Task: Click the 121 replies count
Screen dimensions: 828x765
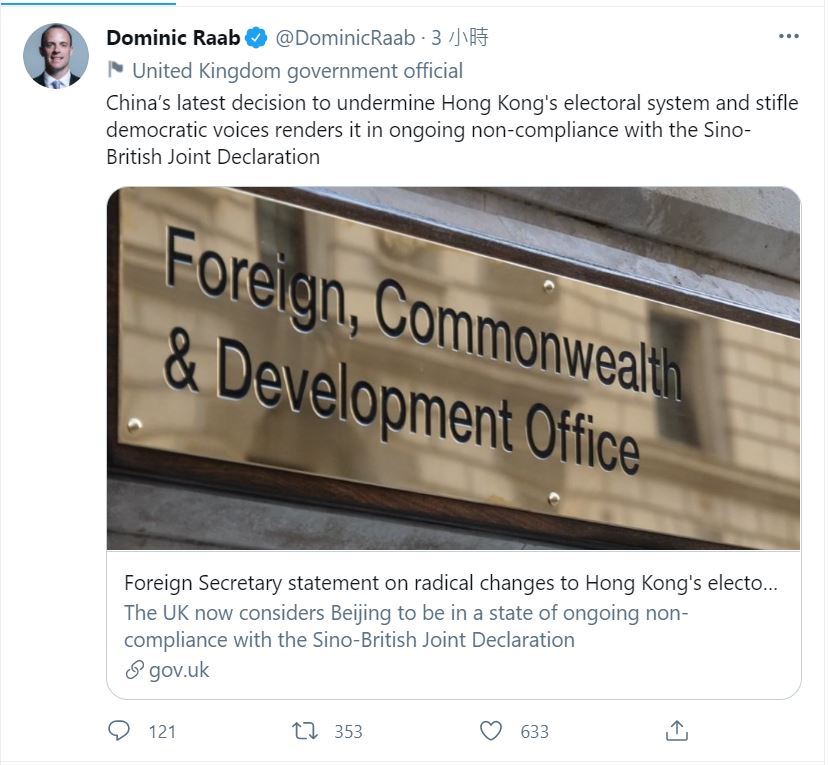Action: click(162, 732)
